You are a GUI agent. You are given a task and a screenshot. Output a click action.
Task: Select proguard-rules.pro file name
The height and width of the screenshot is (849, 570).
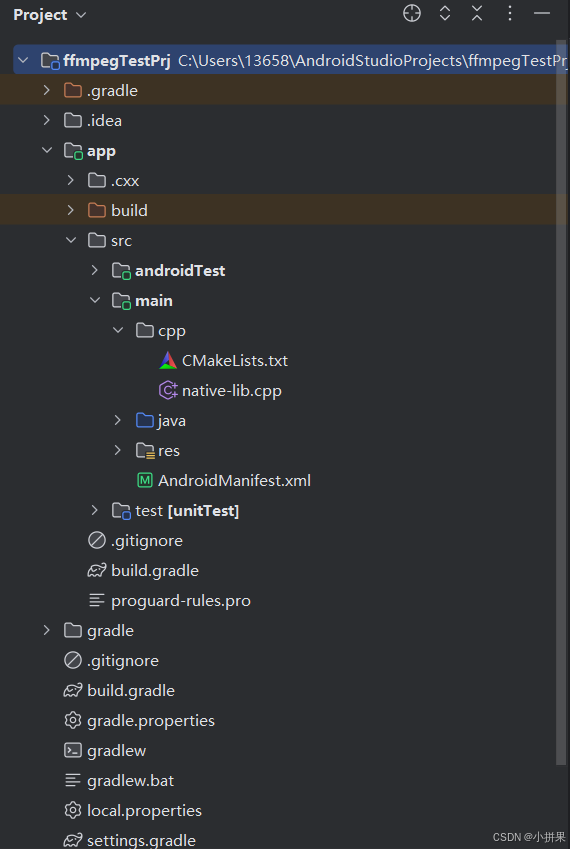point(181,600)
